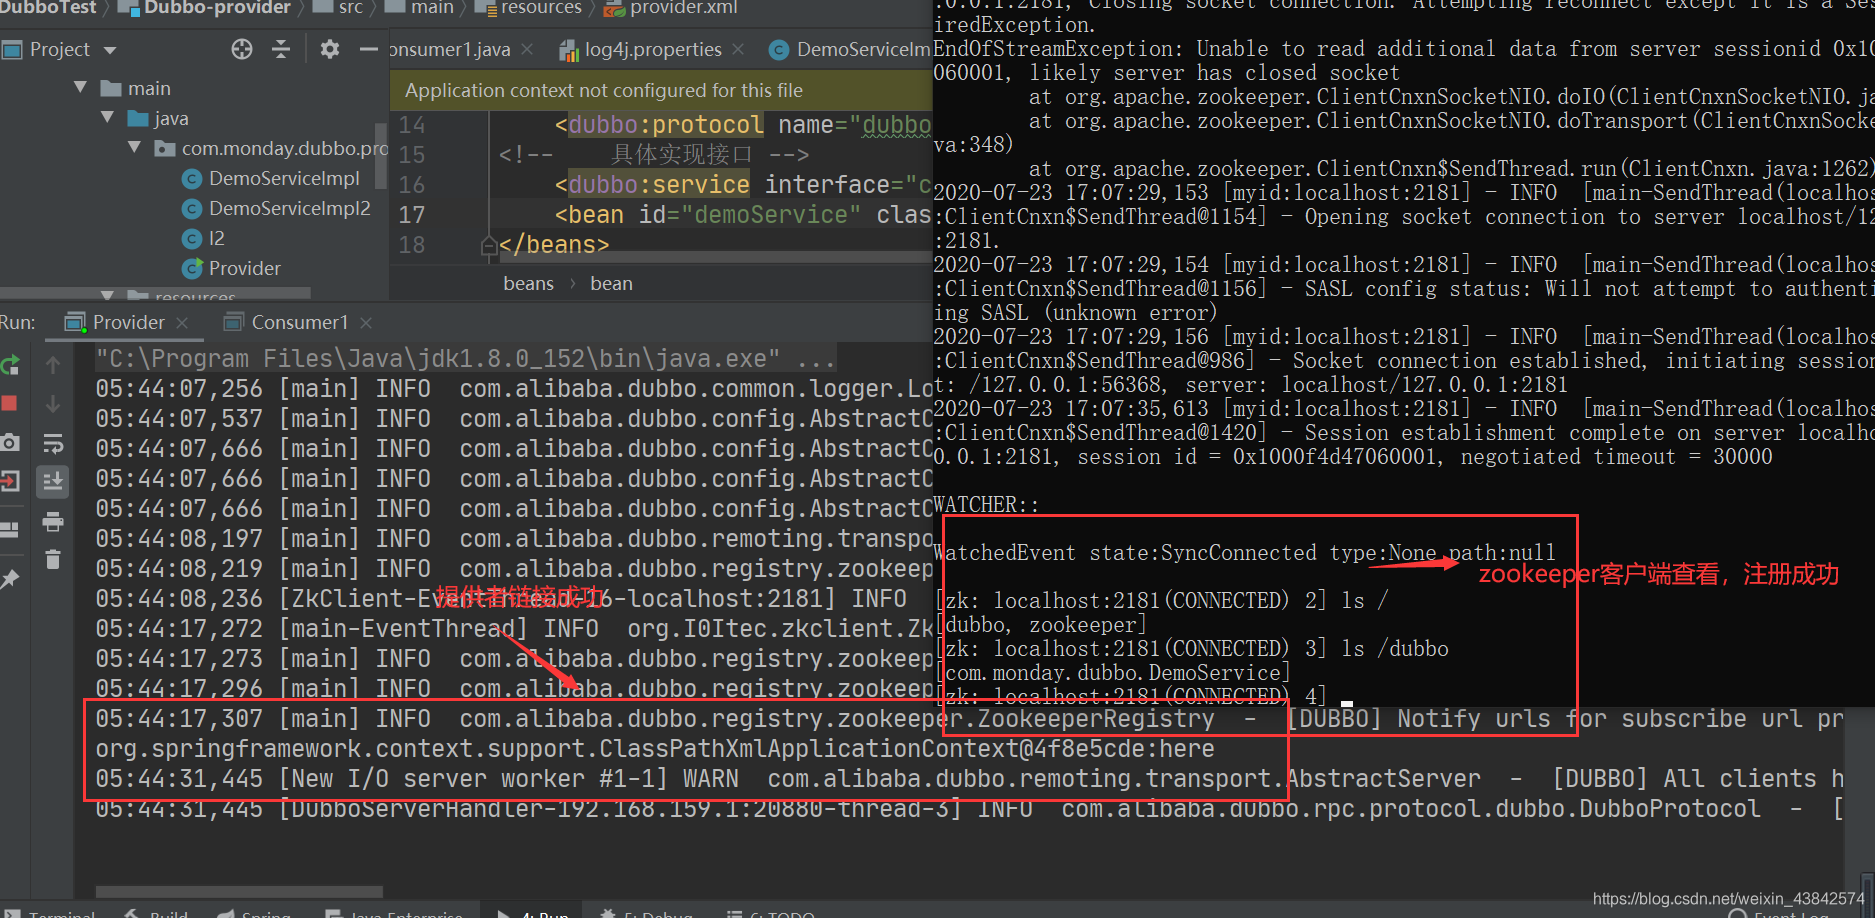This screenshot has height=918, width=1875.
Task: Hide the Project tool window
Action: click(x=369, y=49)
